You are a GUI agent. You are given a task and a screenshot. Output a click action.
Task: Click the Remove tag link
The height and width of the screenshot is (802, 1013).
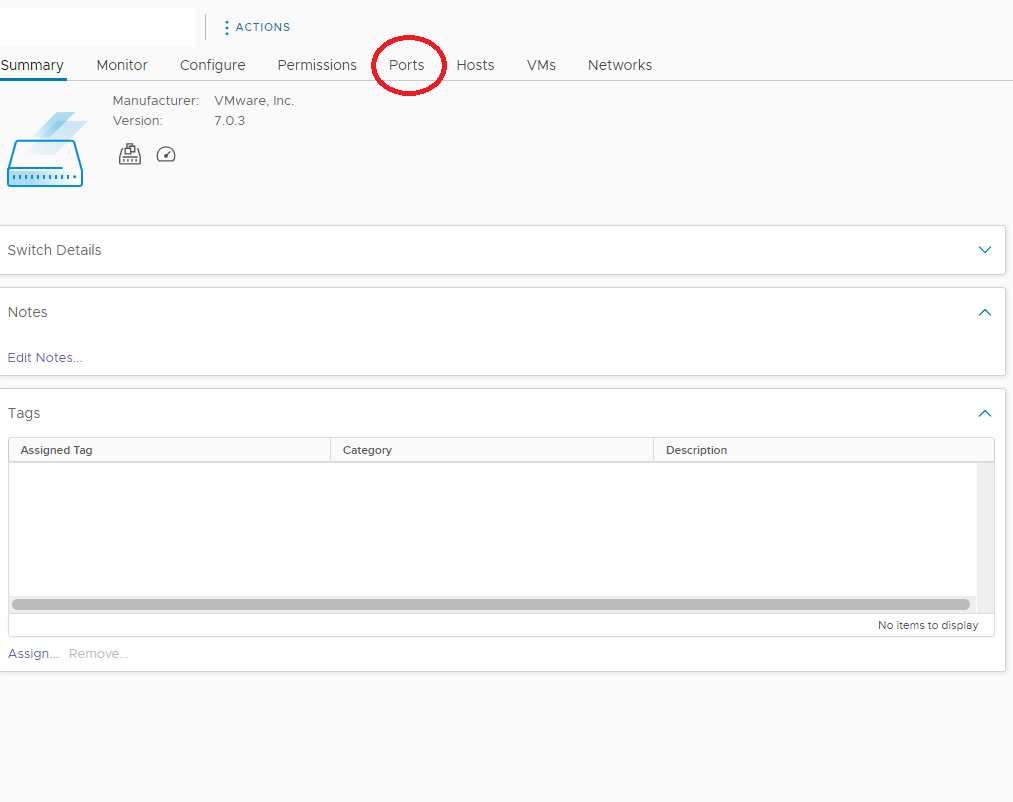click(98, 653)
